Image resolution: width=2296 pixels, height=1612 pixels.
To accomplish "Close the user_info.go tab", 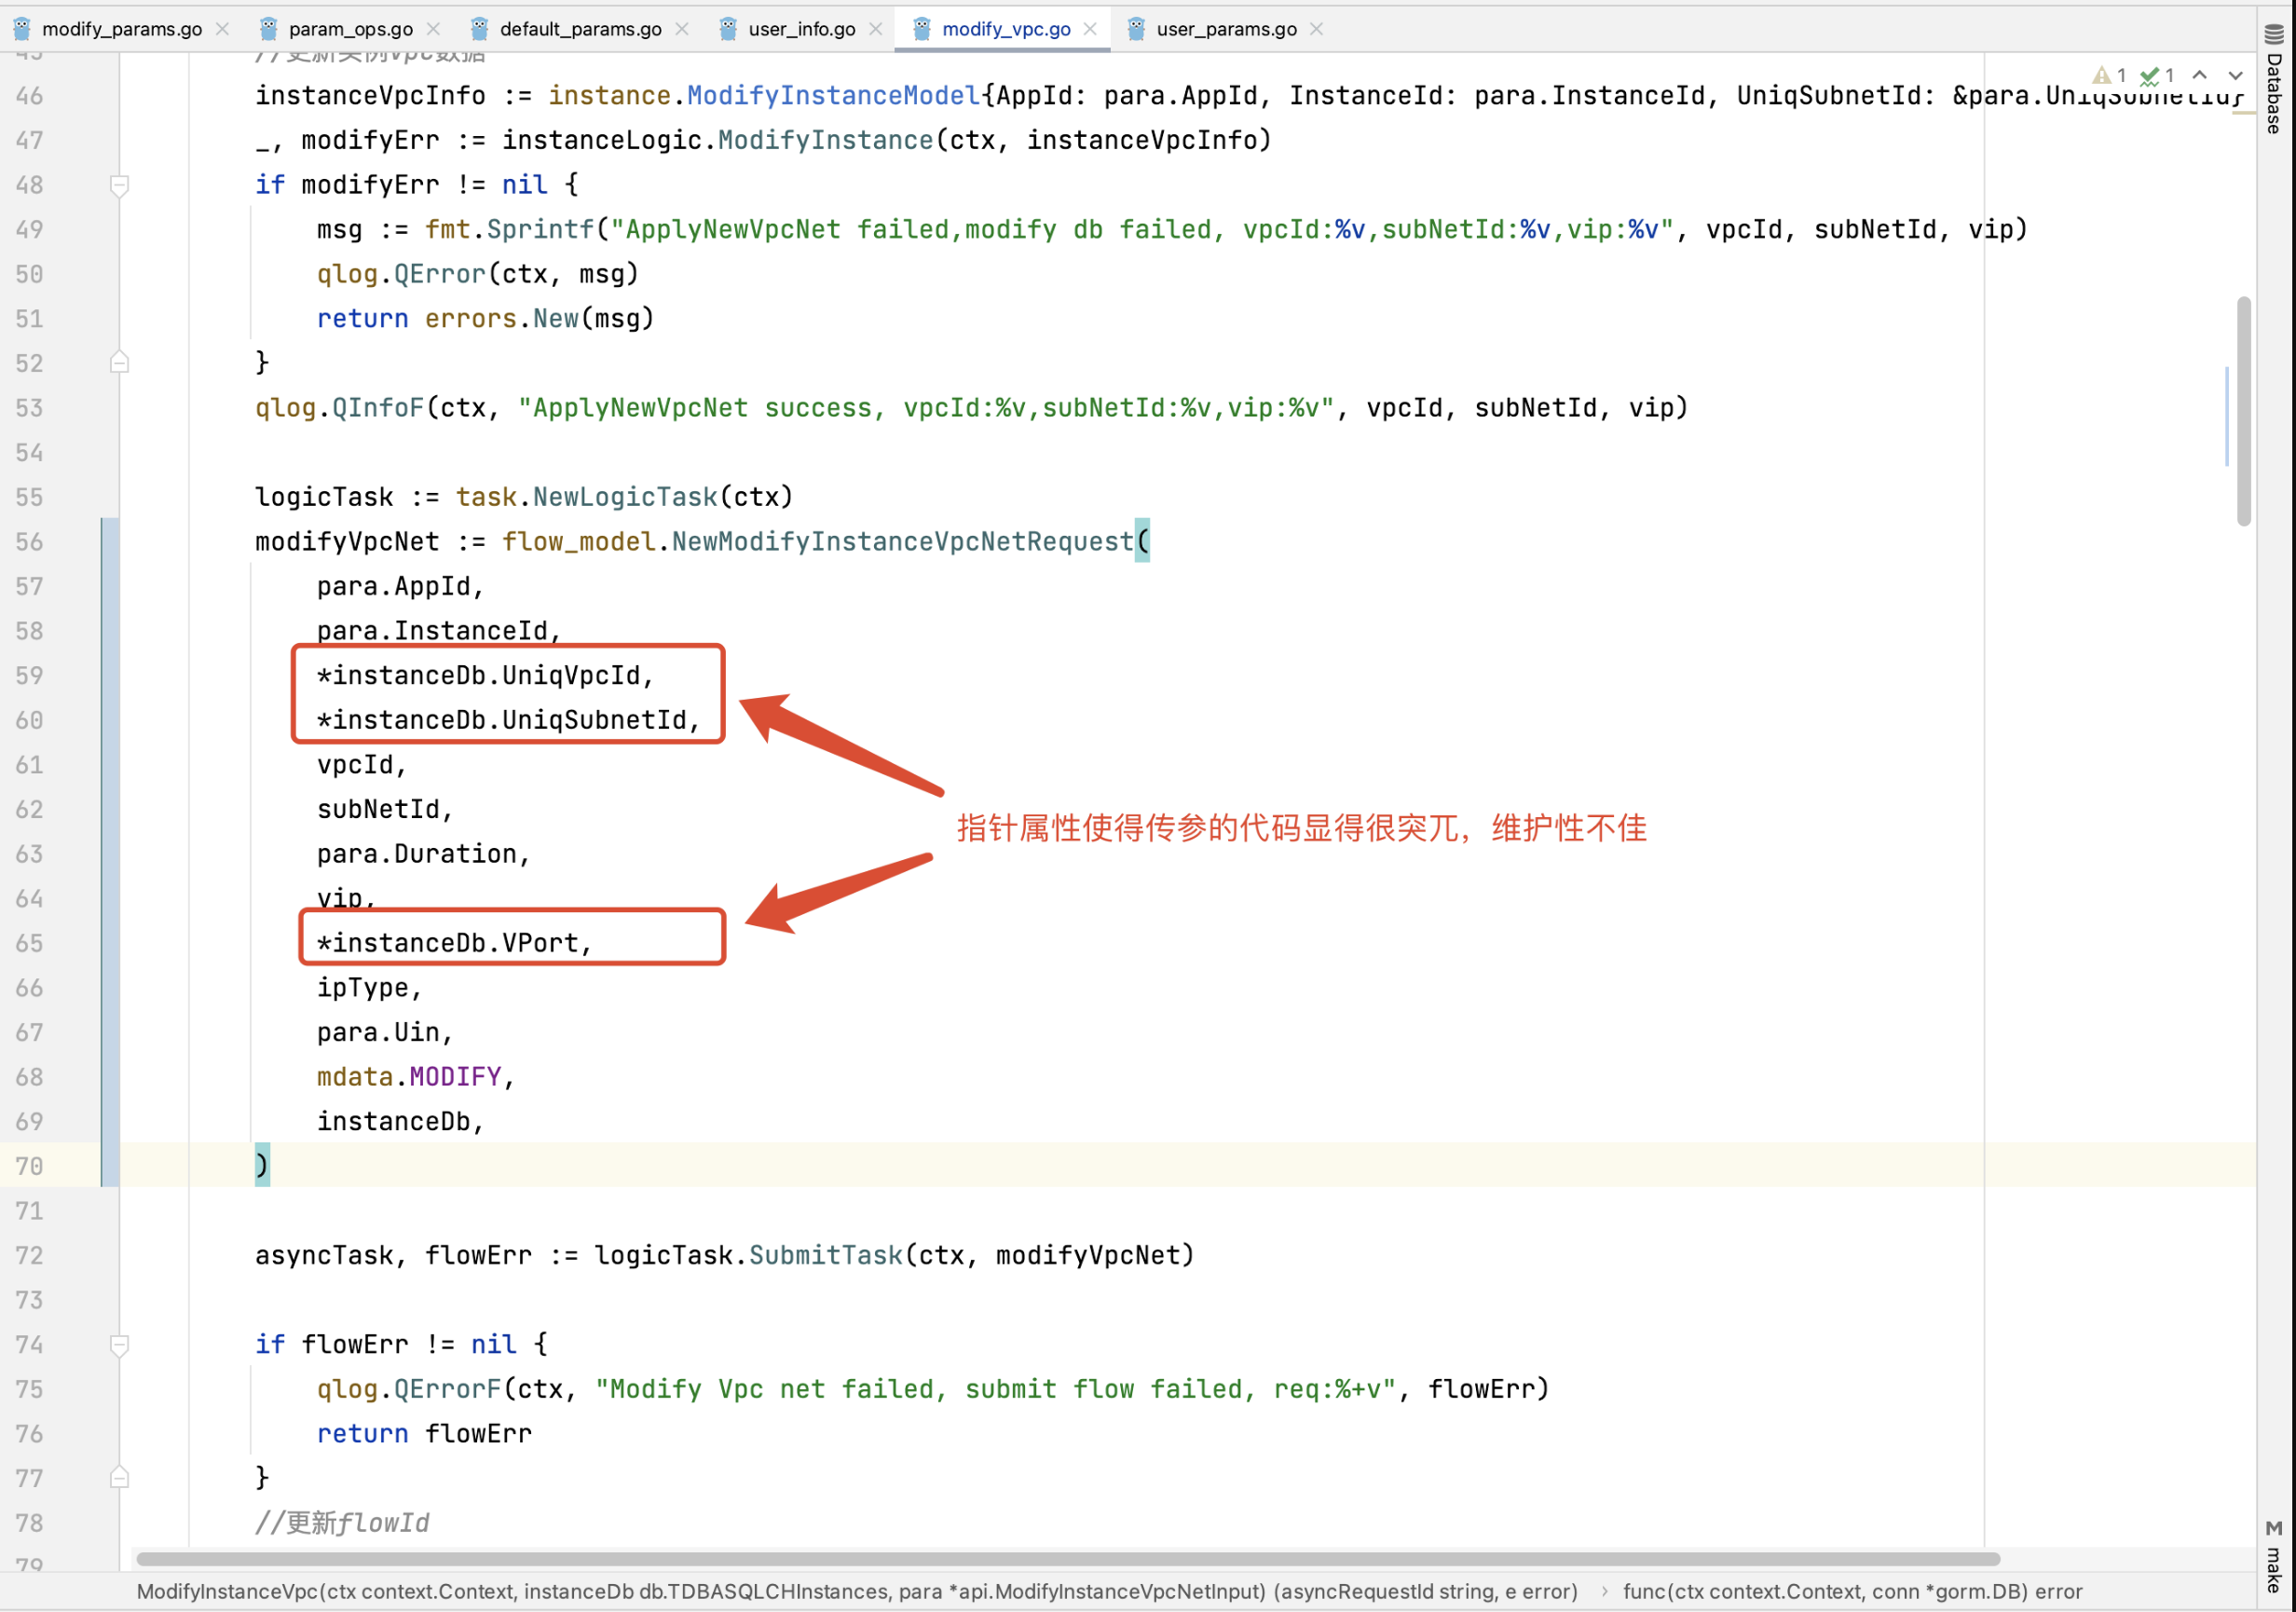I will [876, 29].
